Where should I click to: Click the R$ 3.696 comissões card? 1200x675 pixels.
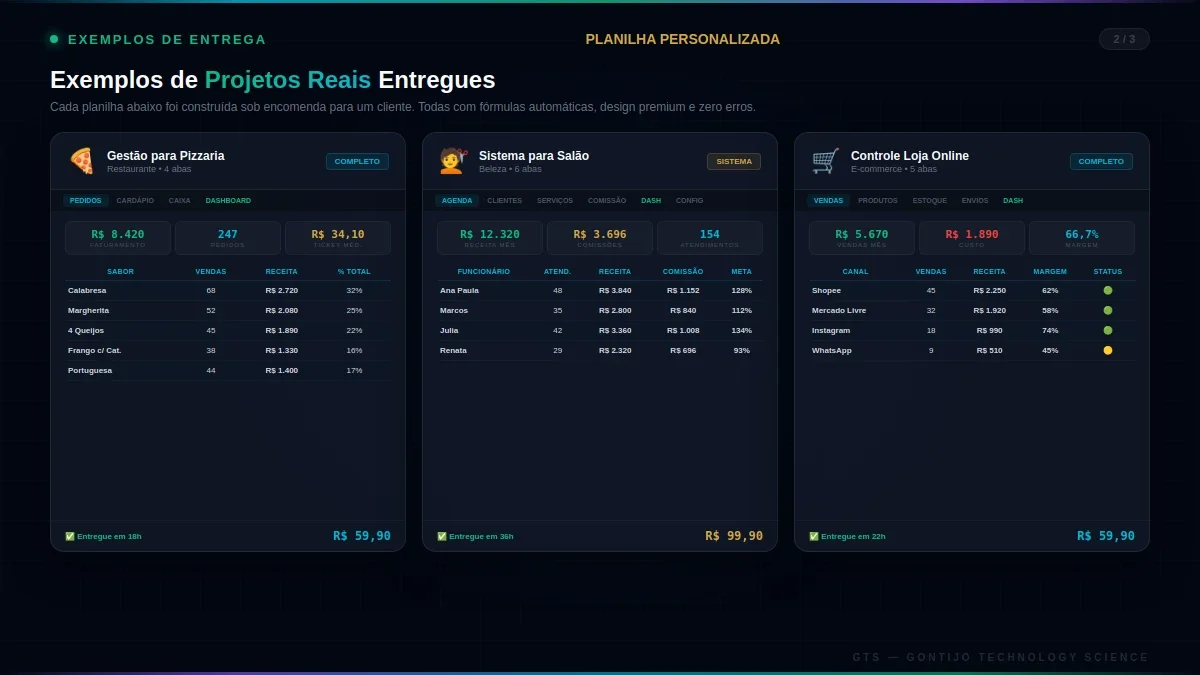point(600,238)
